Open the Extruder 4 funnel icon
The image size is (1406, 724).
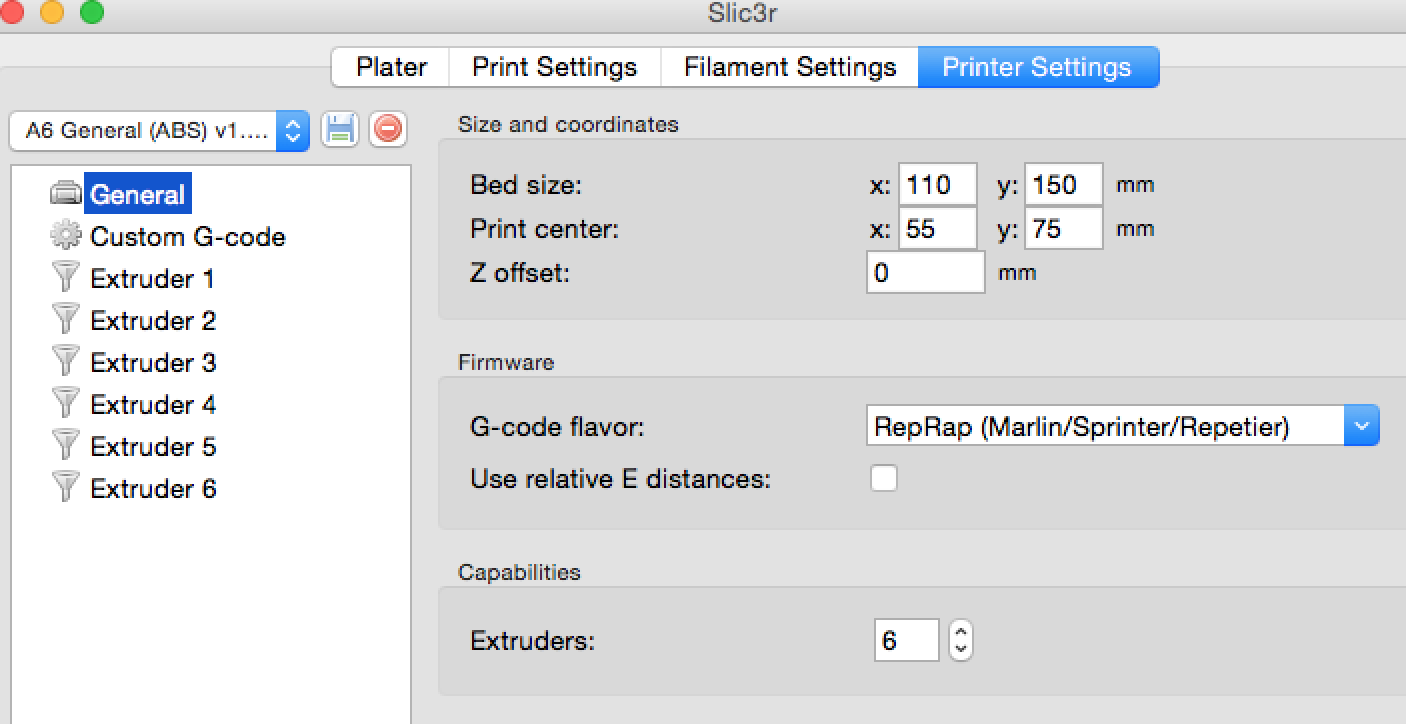click(x=66, y=404)
